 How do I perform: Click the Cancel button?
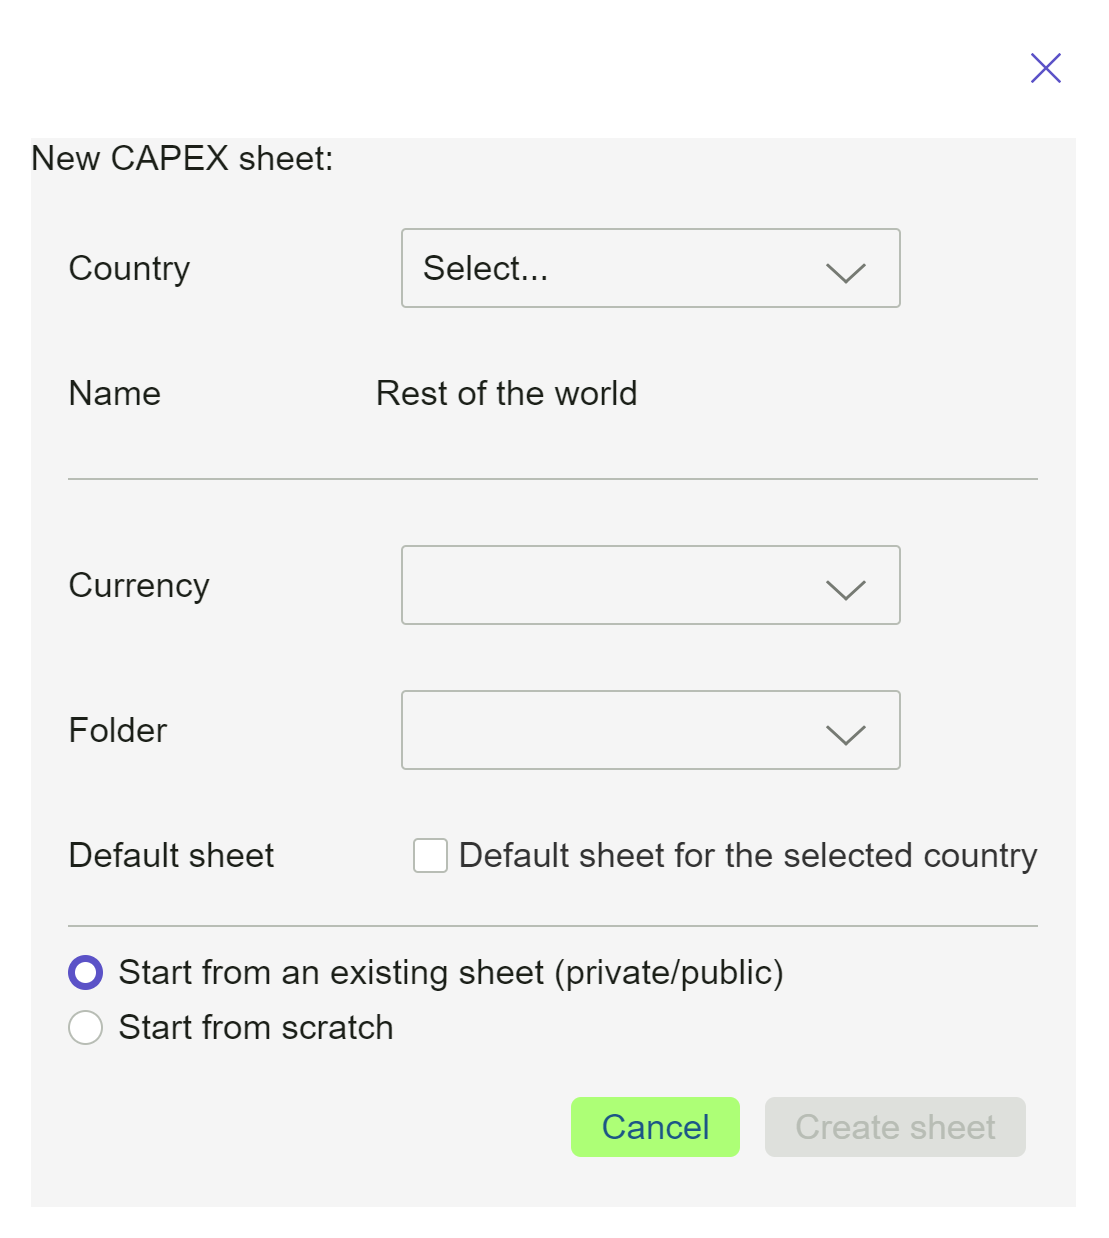(655, 1127)
